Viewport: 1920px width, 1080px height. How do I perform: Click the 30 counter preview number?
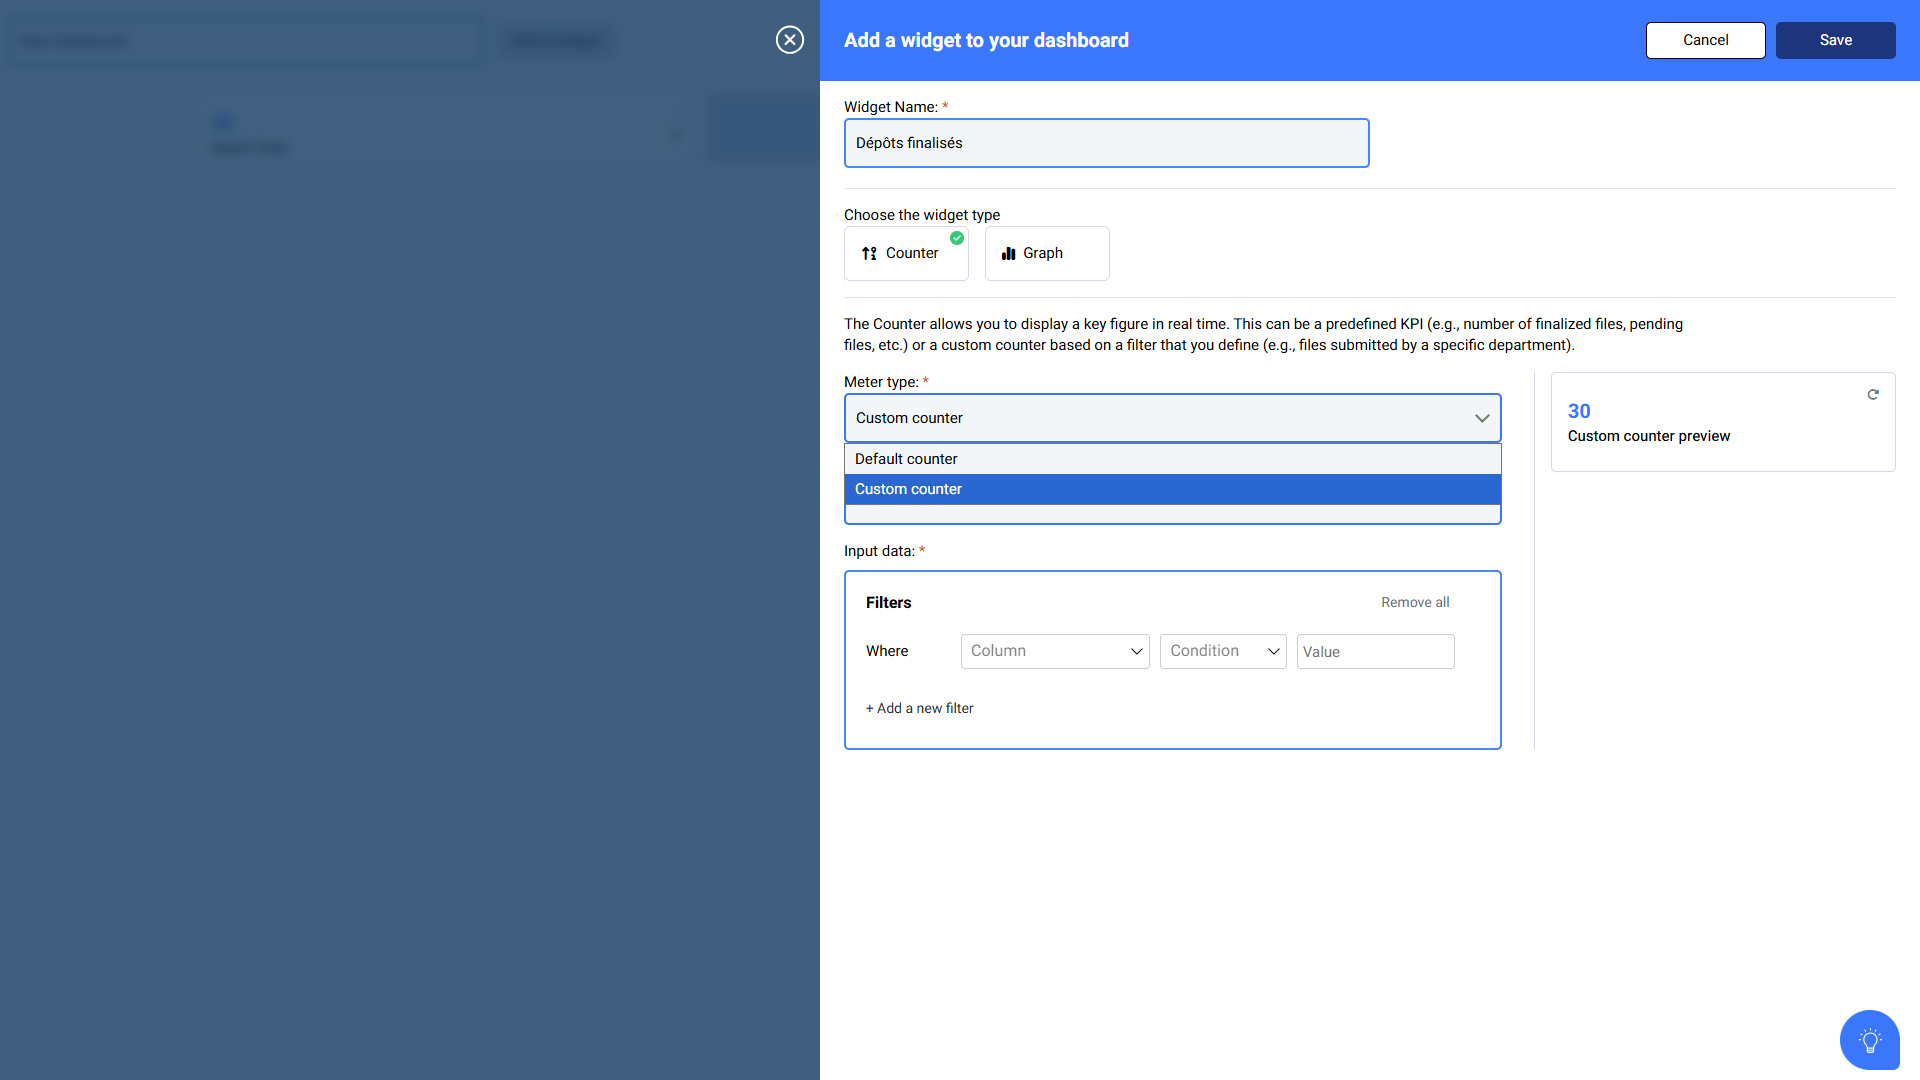tap(1579, 411)
